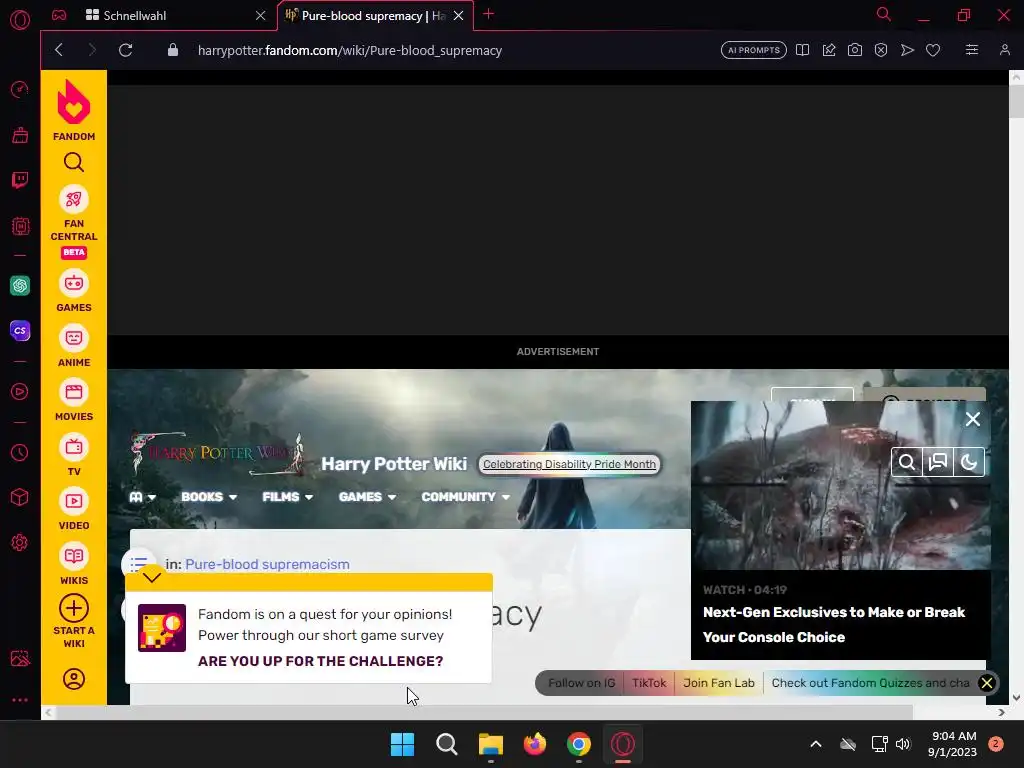This screenshot has width=1024, height=768.
Task: Open the Movies section in Fandom sidebar
Action: pos(74,400)
